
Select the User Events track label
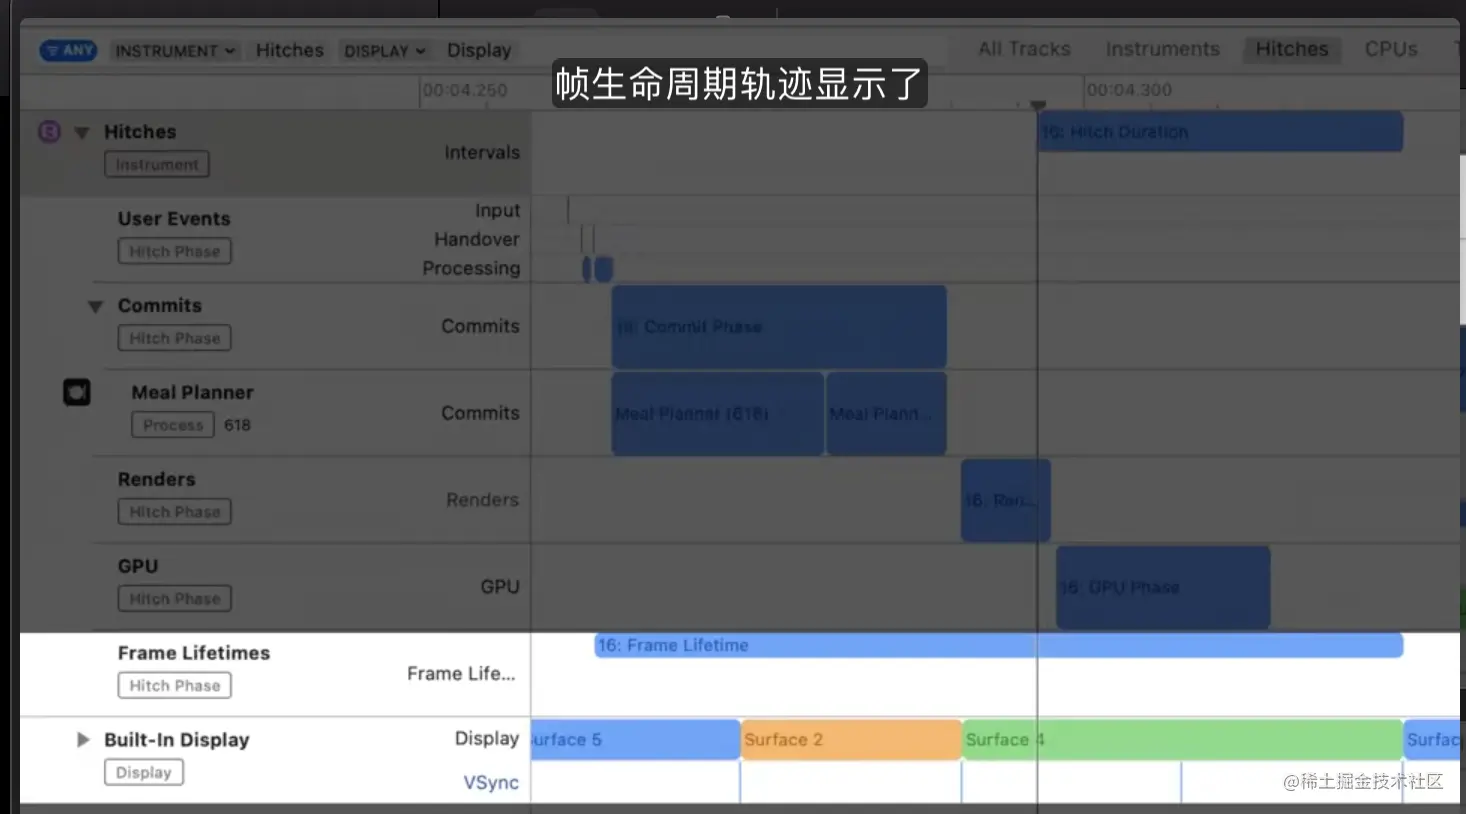[x=174, y=219]
